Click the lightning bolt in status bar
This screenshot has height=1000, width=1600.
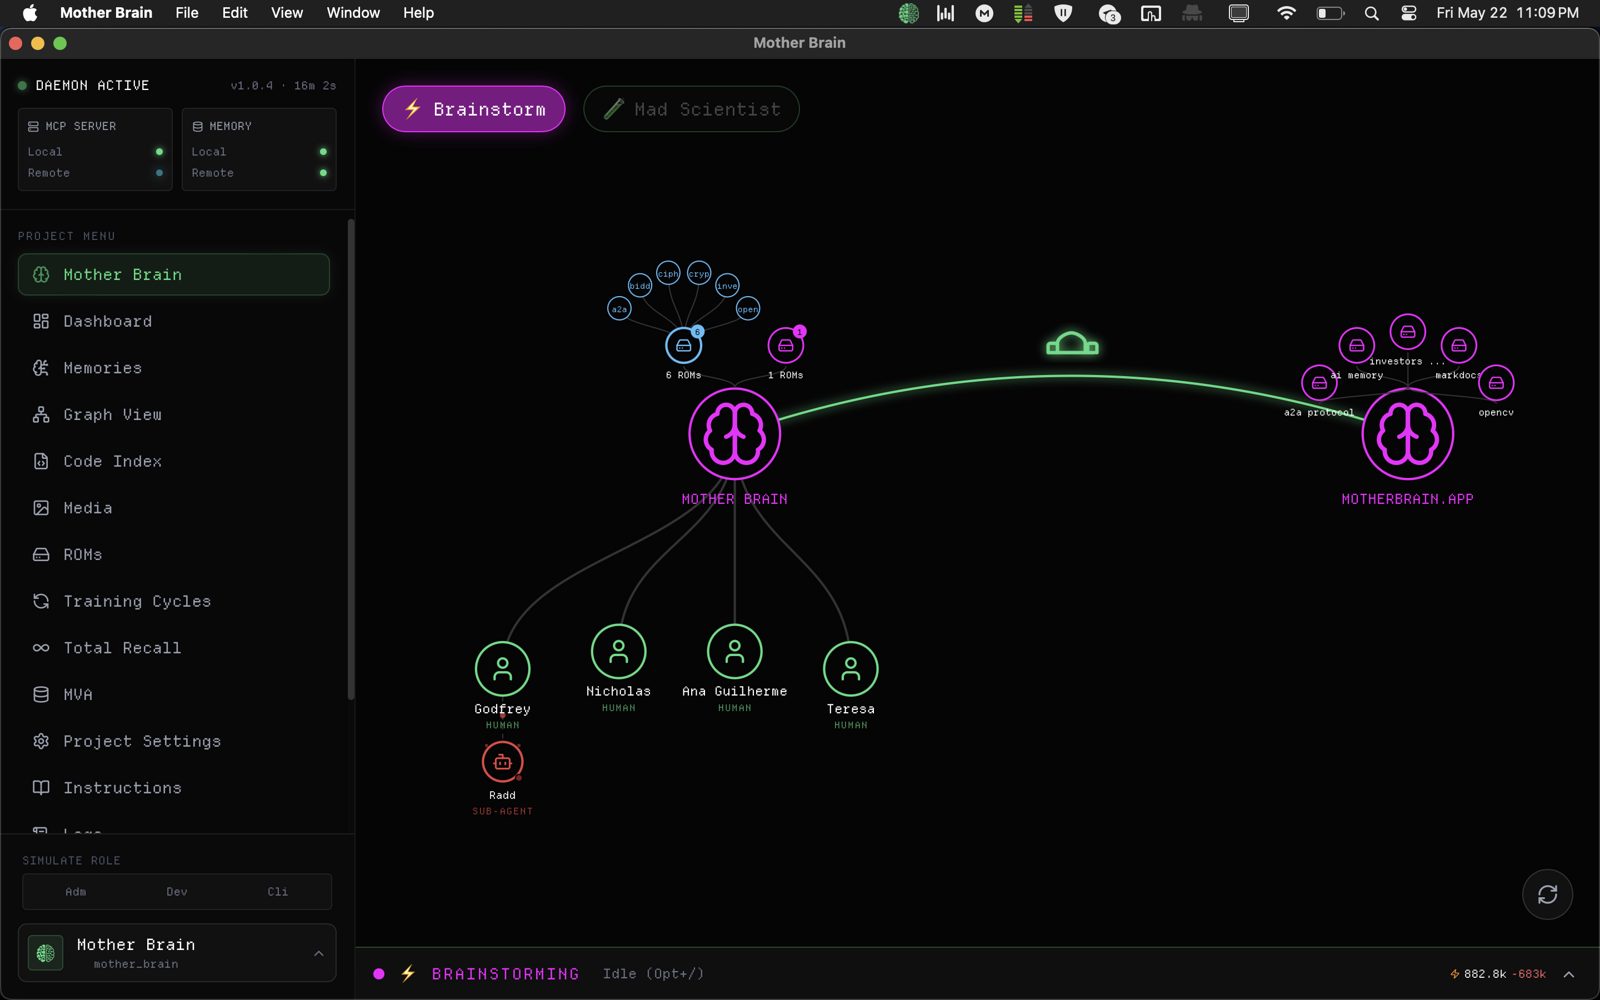click(408, 973)
